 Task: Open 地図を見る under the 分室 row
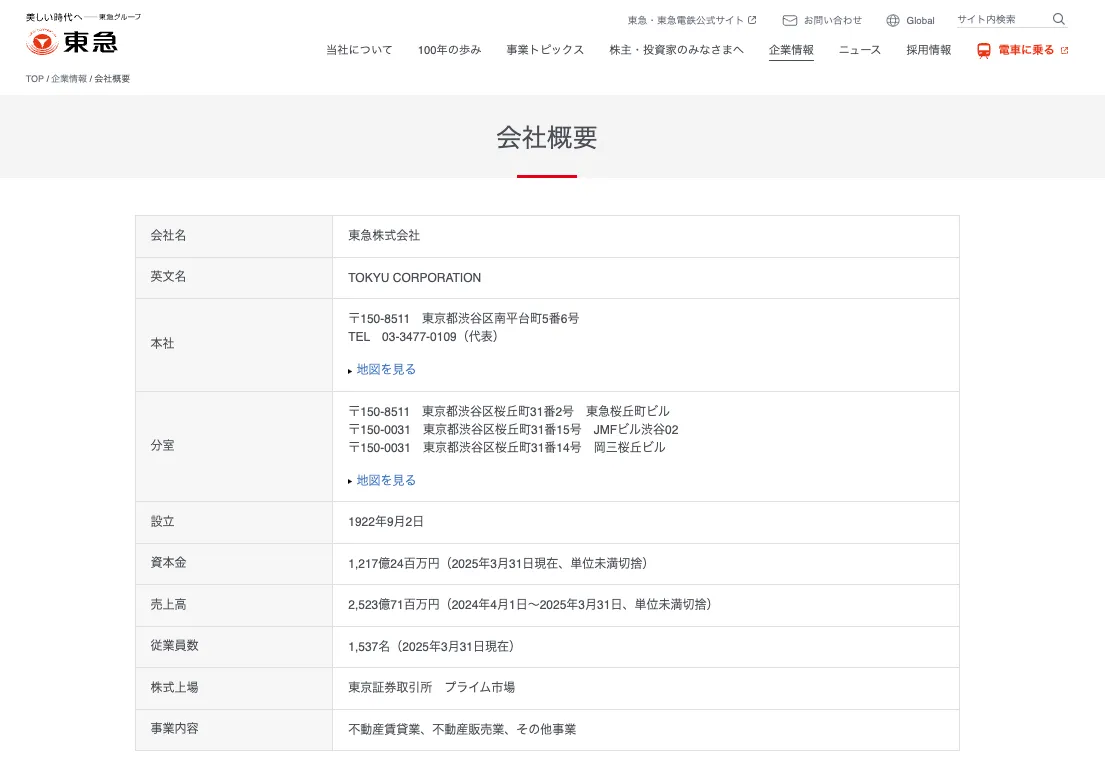tap(388, 480)
